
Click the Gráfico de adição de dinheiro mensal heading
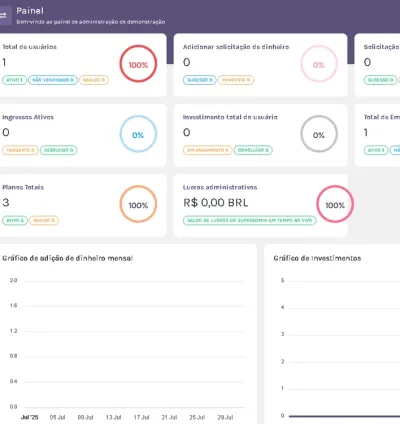point(68,258)
